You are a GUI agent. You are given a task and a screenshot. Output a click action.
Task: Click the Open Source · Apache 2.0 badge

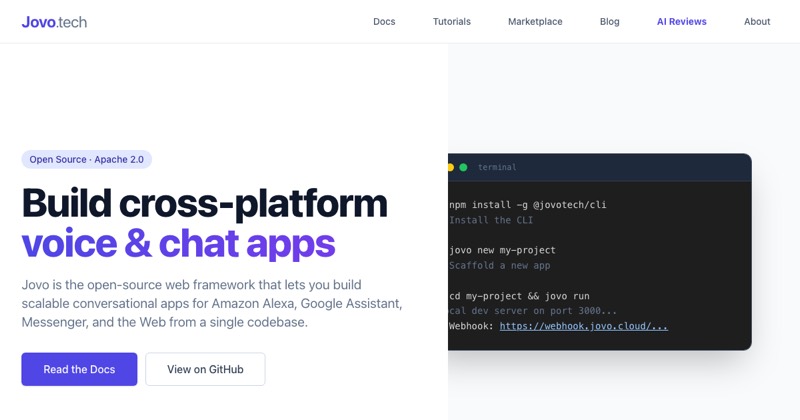tap(87, 159)
